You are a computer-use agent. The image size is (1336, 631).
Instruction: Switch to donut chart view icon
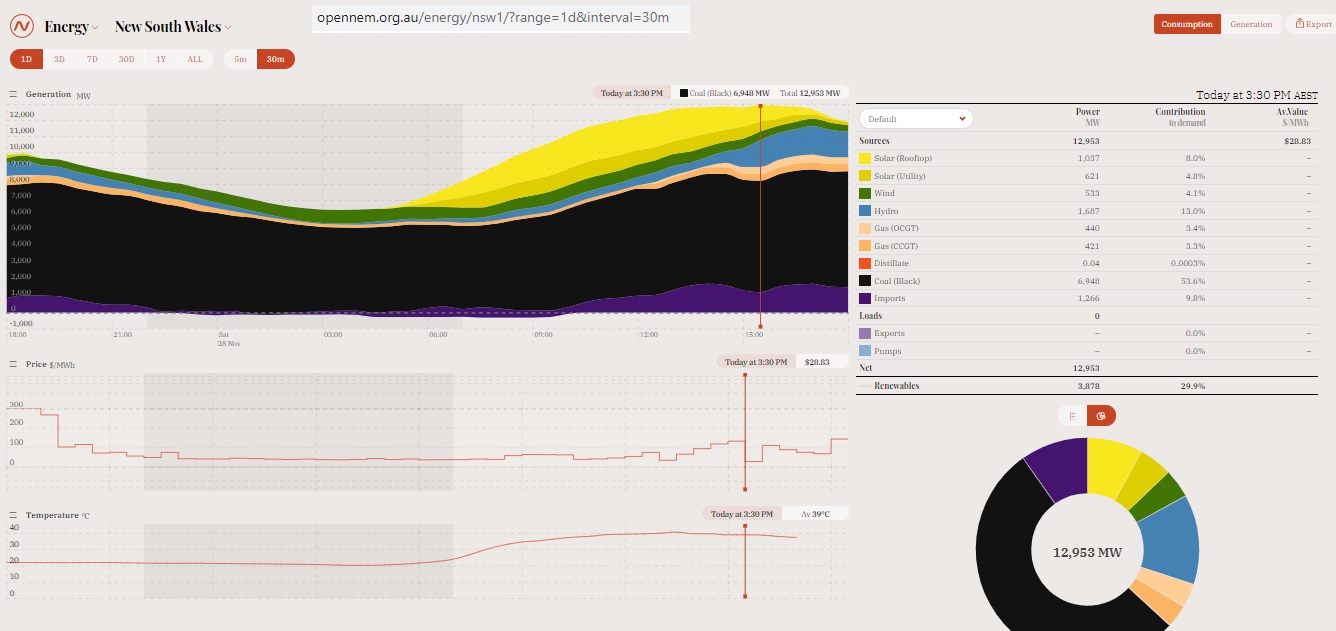point(1101,415)
